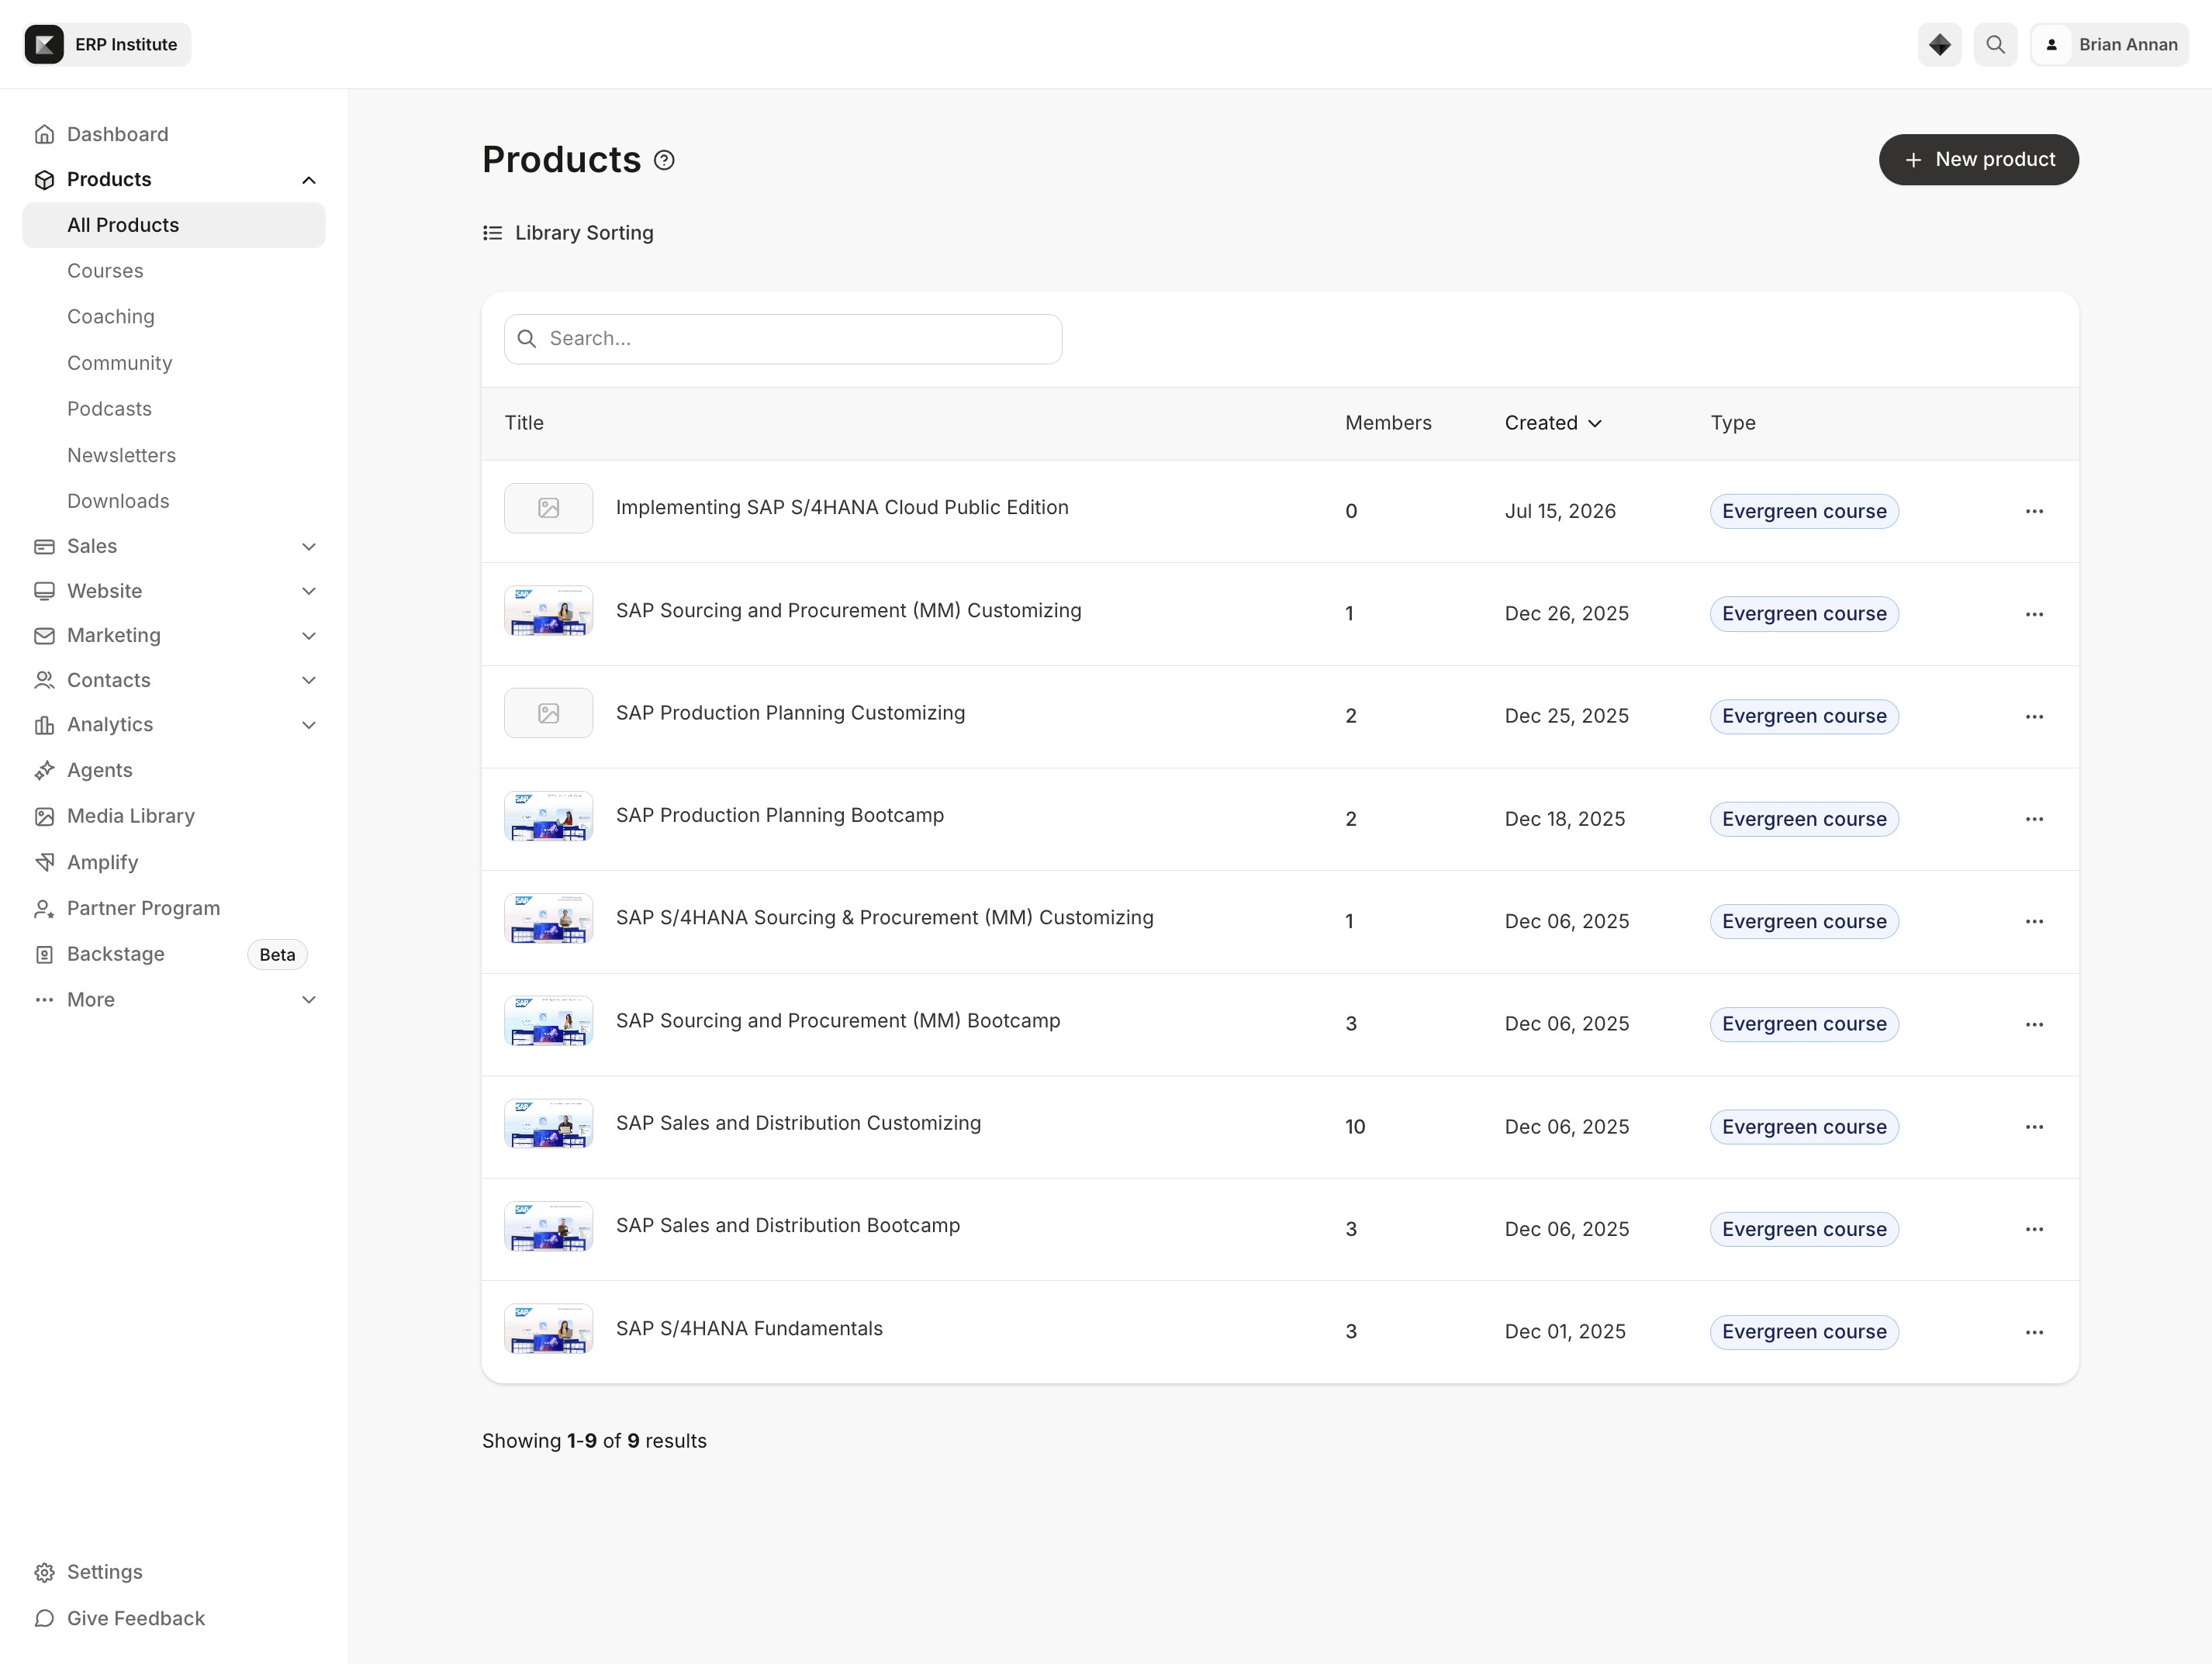Open the diamond assistant icon in header
Viewport: 2212px width, 1664px height.
[x=1939, y=45]
